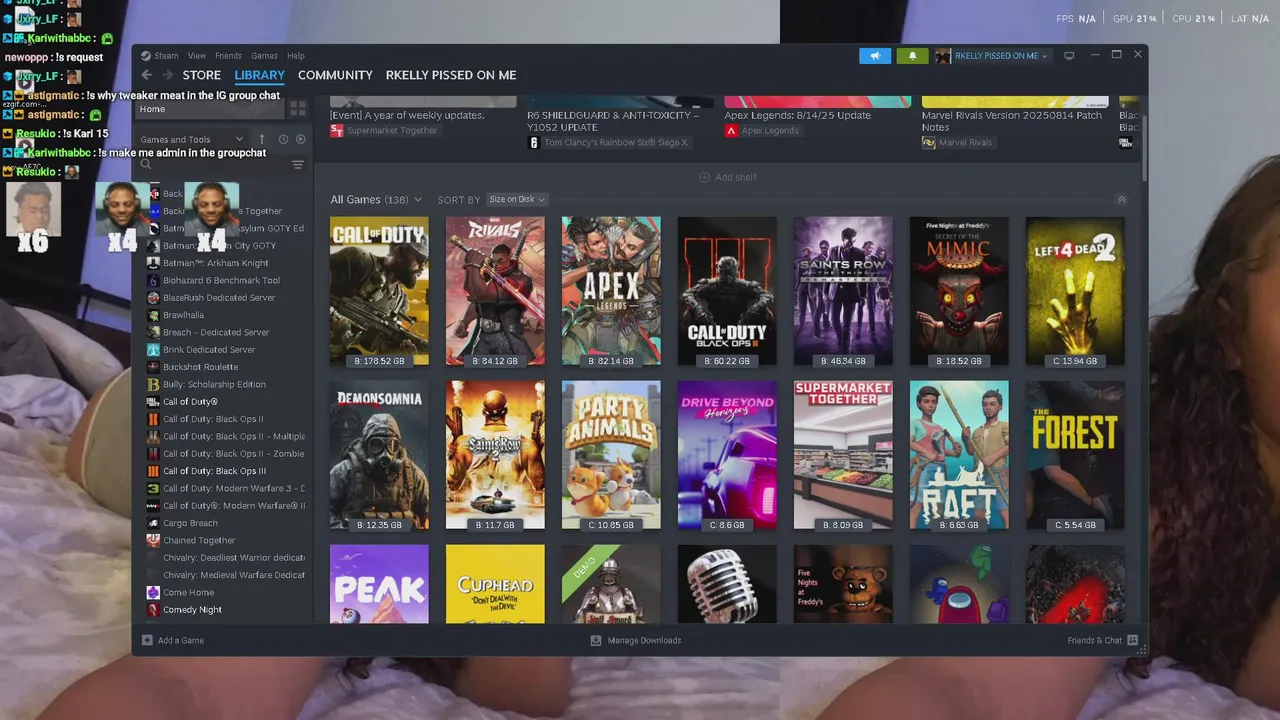Open the account name dropdown menu
Image resolution: width=1280 pixels, height=720 pixels.
(x=1001, y=56)
